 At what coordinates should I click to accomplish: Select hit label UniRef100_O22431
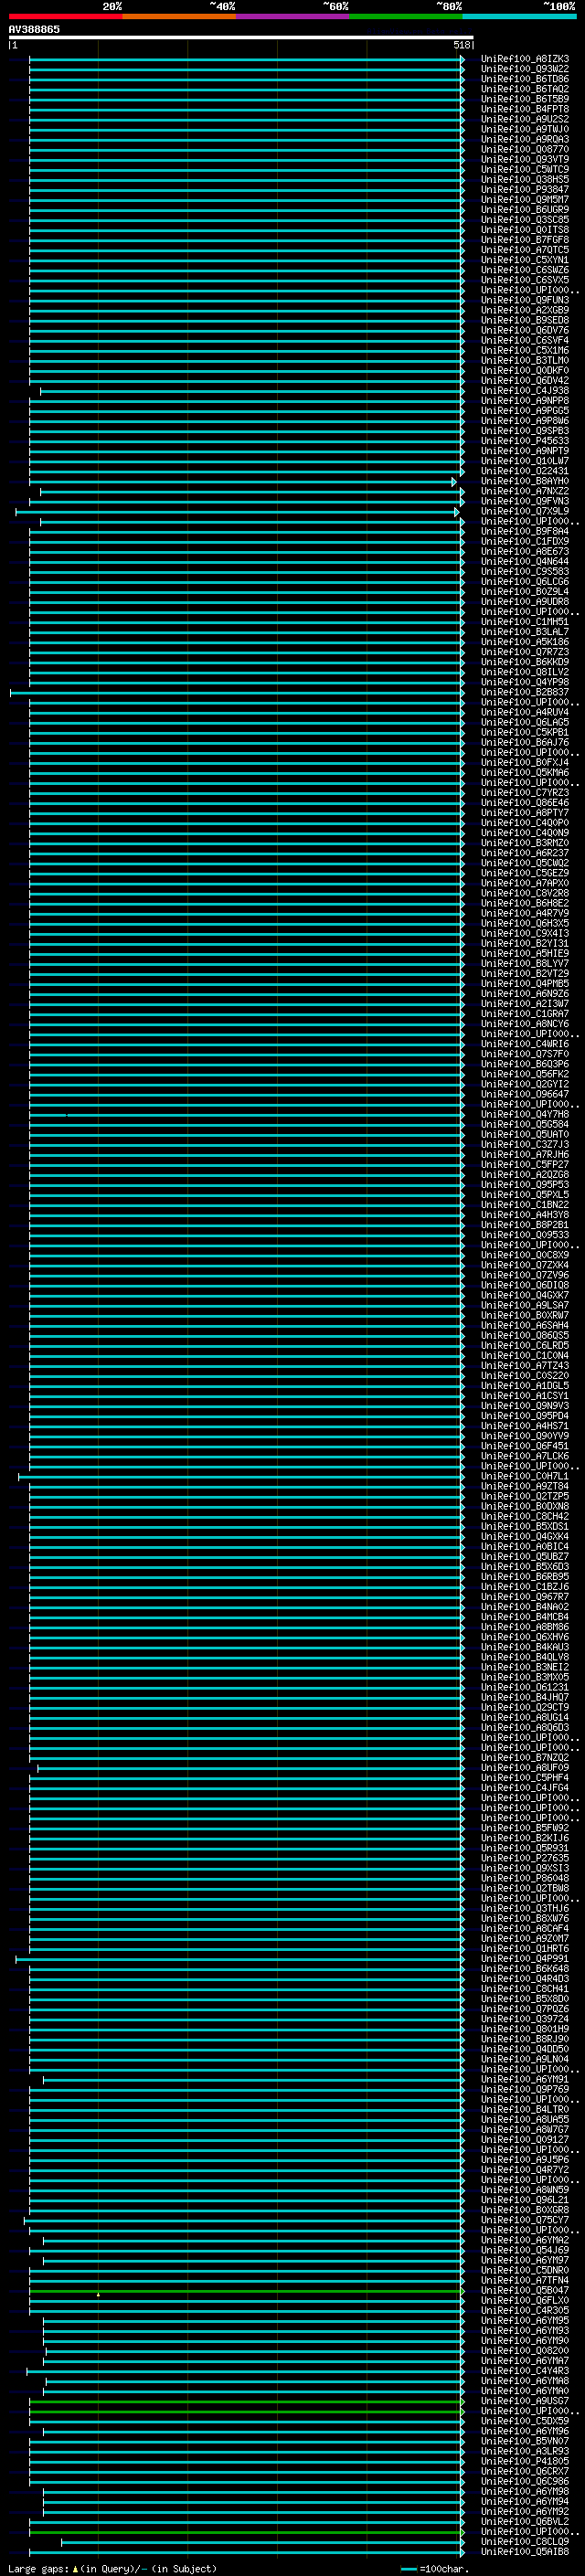[x=525, y=471]
